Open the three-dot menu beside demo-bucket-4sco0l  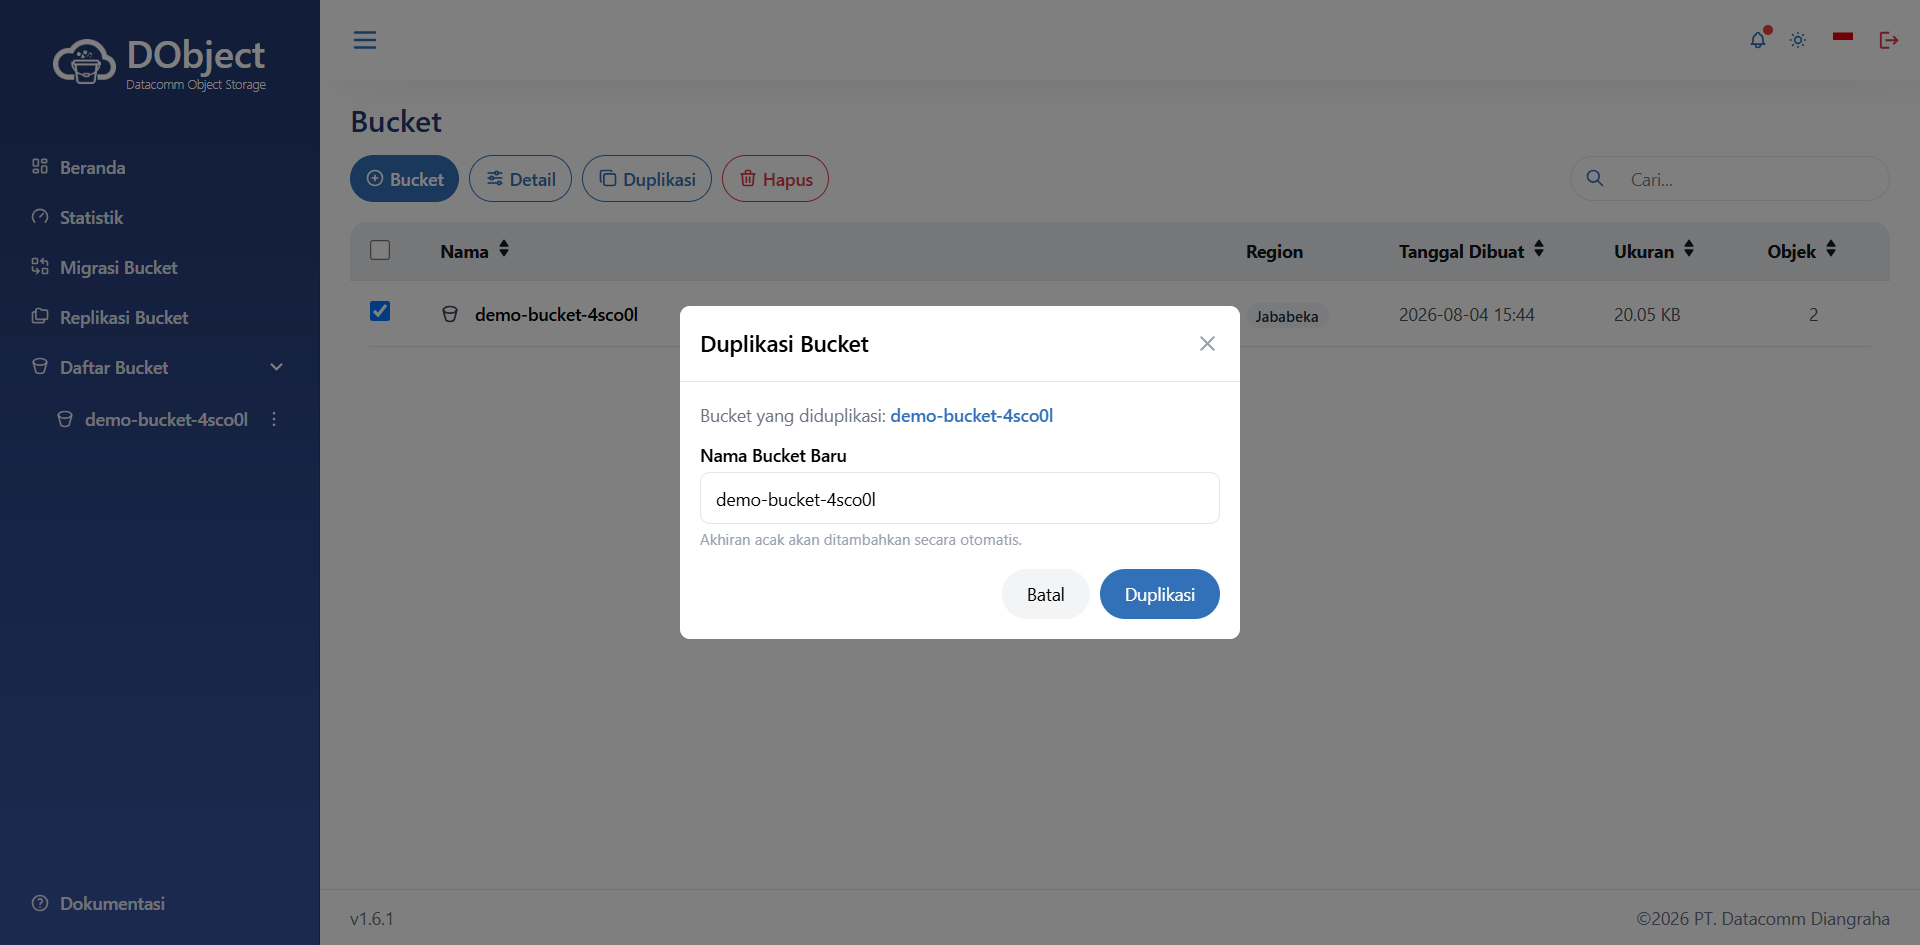(x=274, y=419)
